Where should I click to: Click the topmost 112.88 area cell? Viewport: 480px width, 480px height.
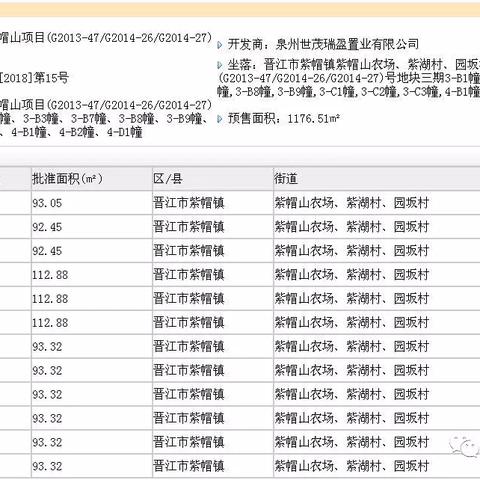92,275
